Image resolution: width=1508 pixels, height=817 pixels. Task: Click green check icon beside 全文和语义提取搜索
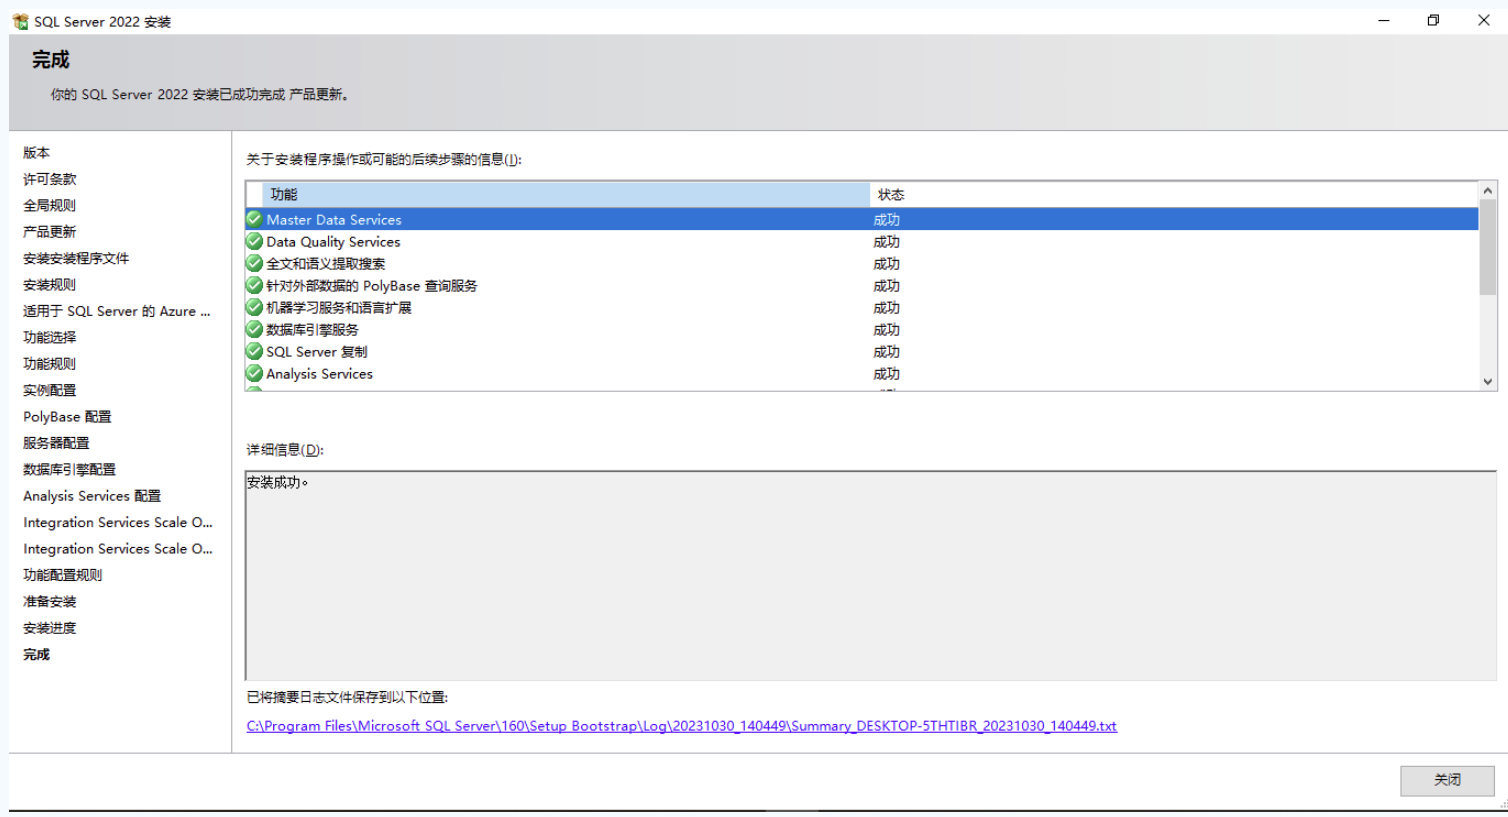255,263
